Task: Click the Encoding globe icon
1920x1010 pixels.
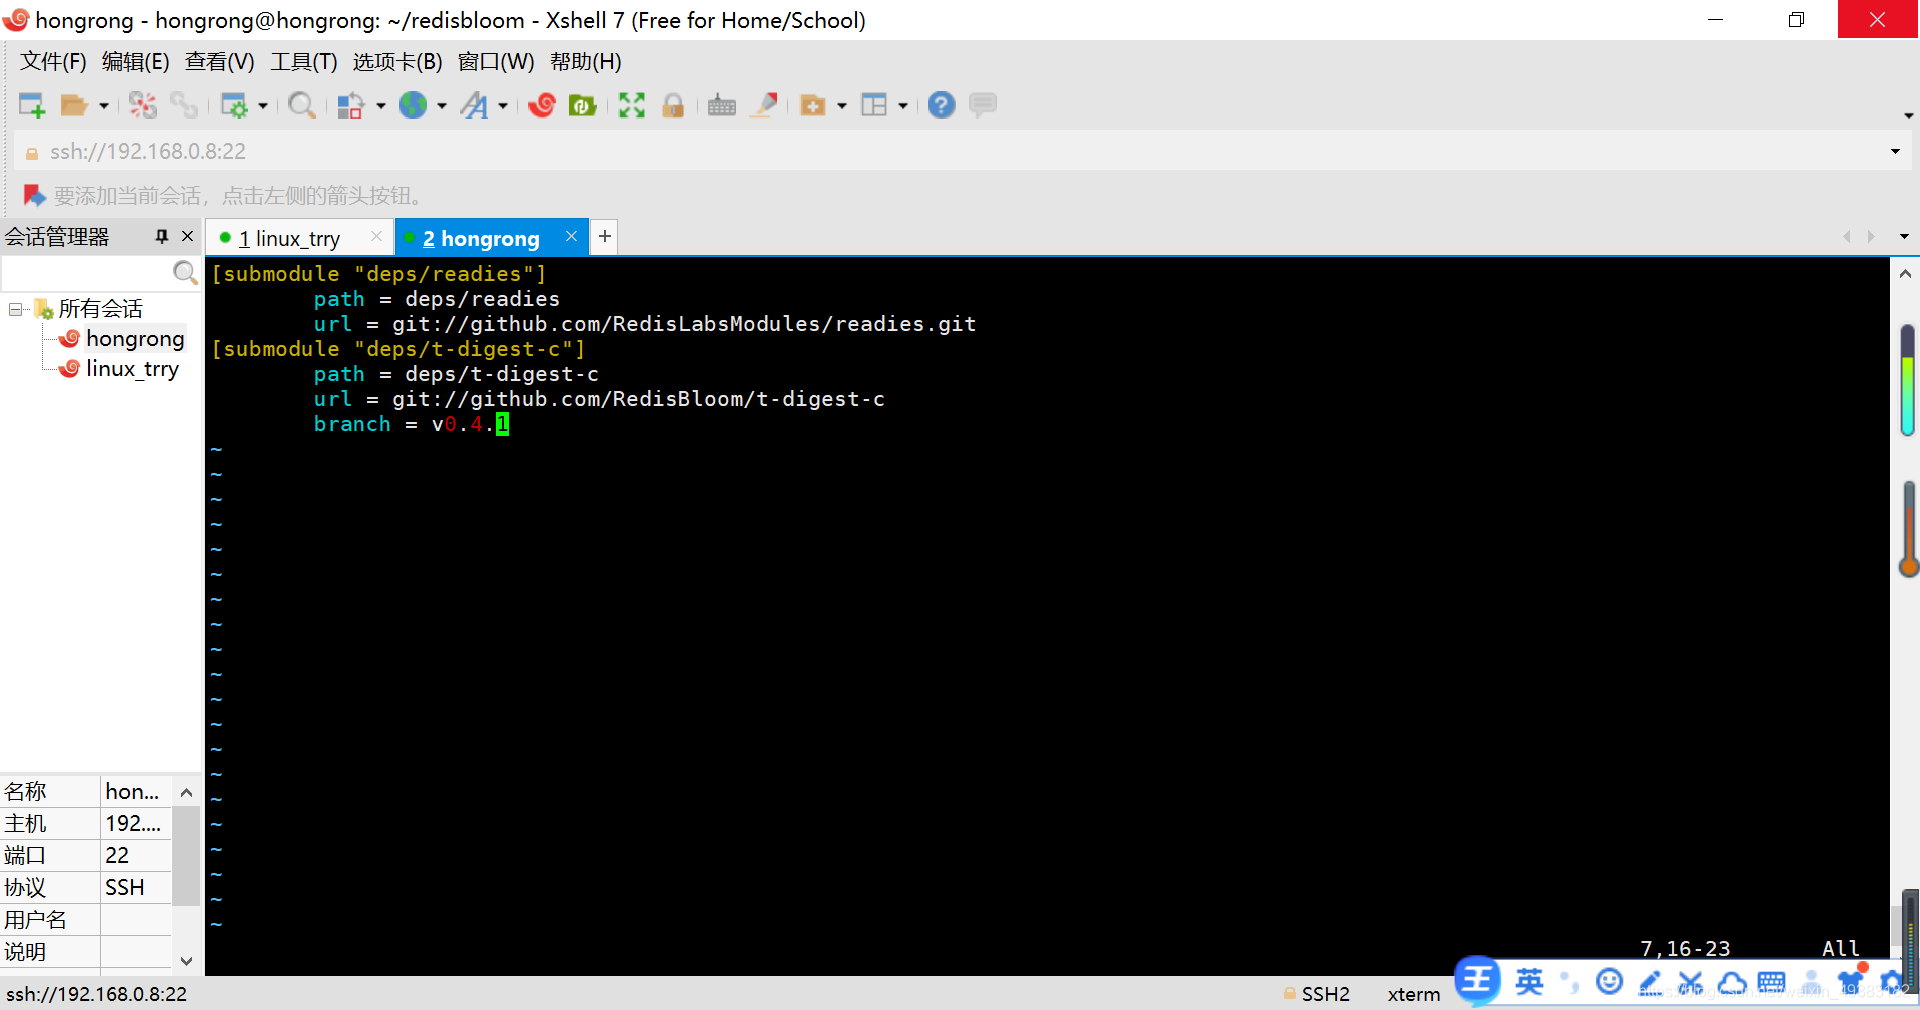Action: pos(413,105)
